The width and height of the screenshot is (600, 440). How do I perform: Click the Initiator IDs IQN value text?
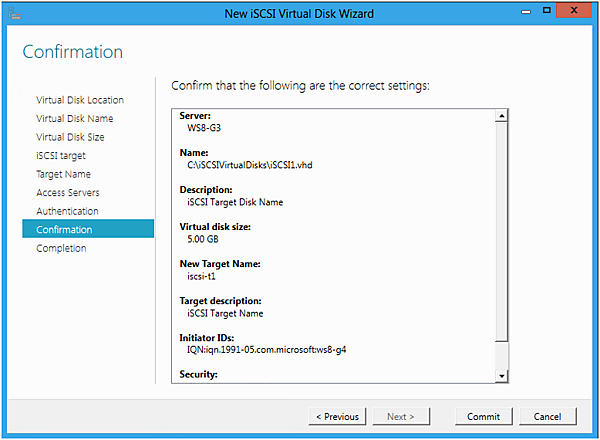coord(267,350)
